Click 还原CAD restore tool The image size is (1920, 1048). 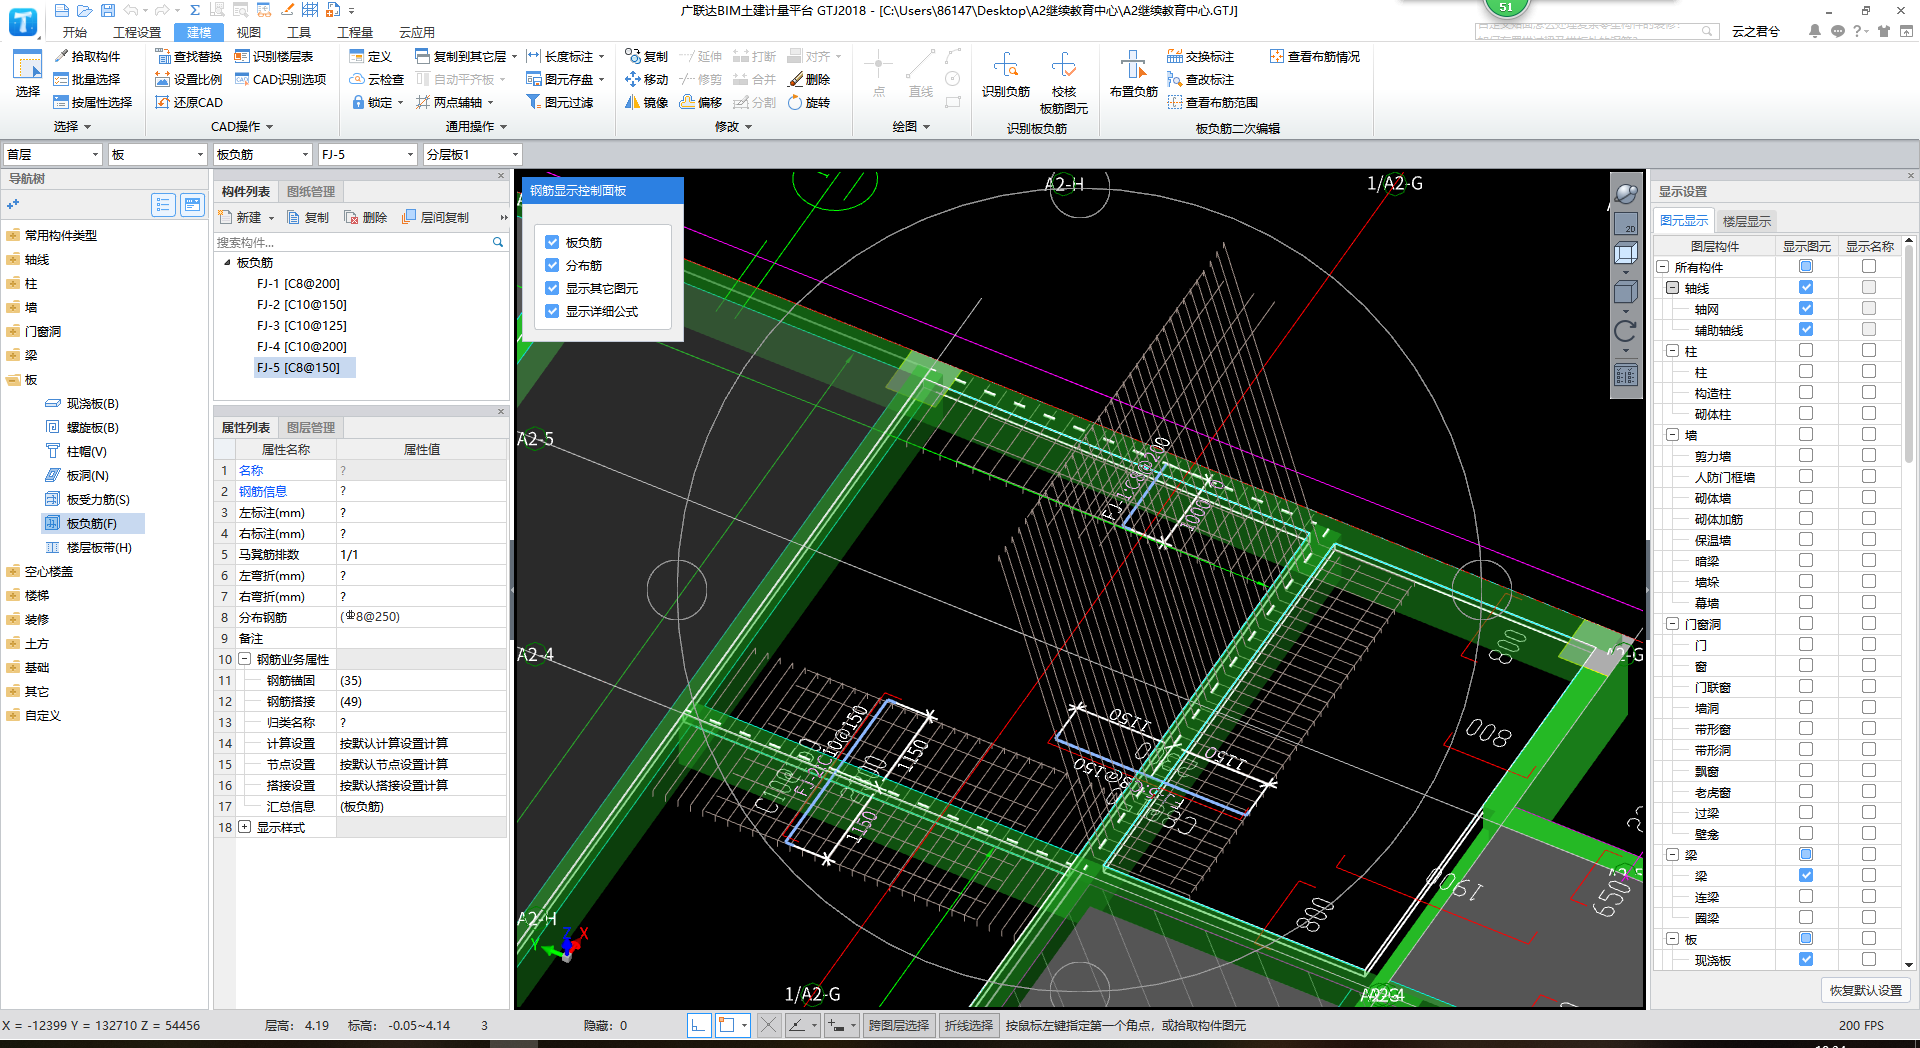[189, 102]
